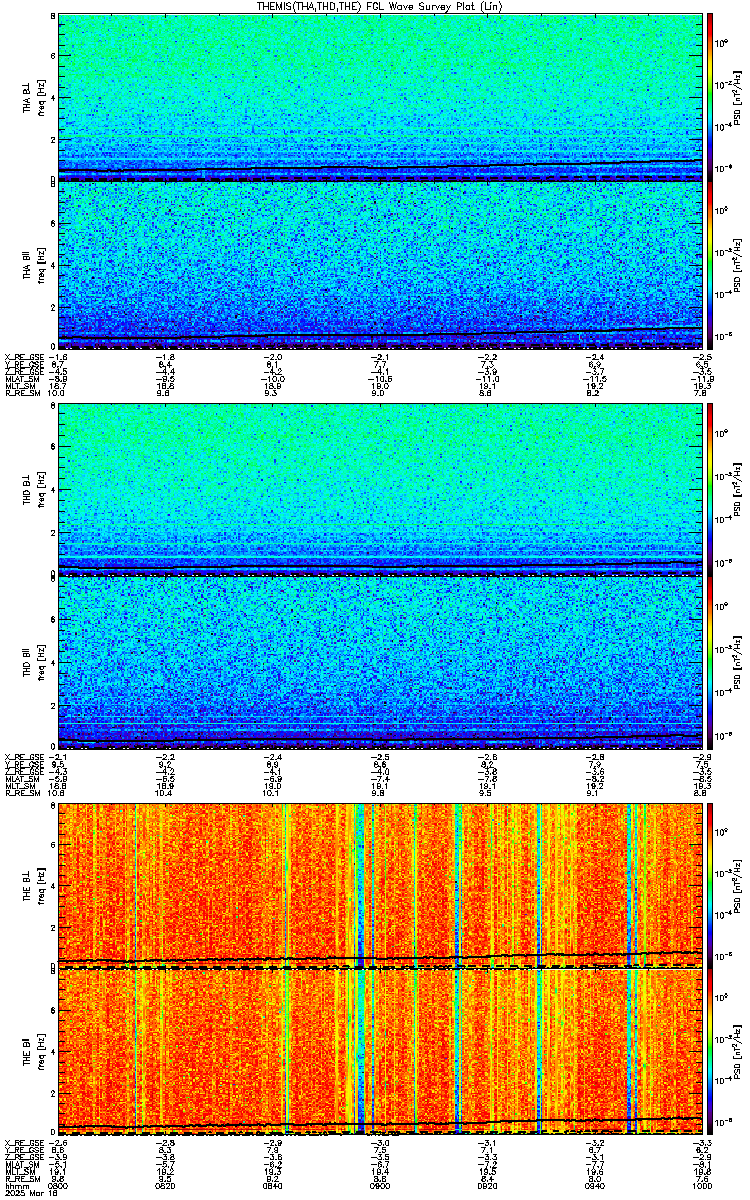Click the black cyclotron frequency line in THA B-perpendicular panel
750x1200 pixels.
click(x=380, y=167)
